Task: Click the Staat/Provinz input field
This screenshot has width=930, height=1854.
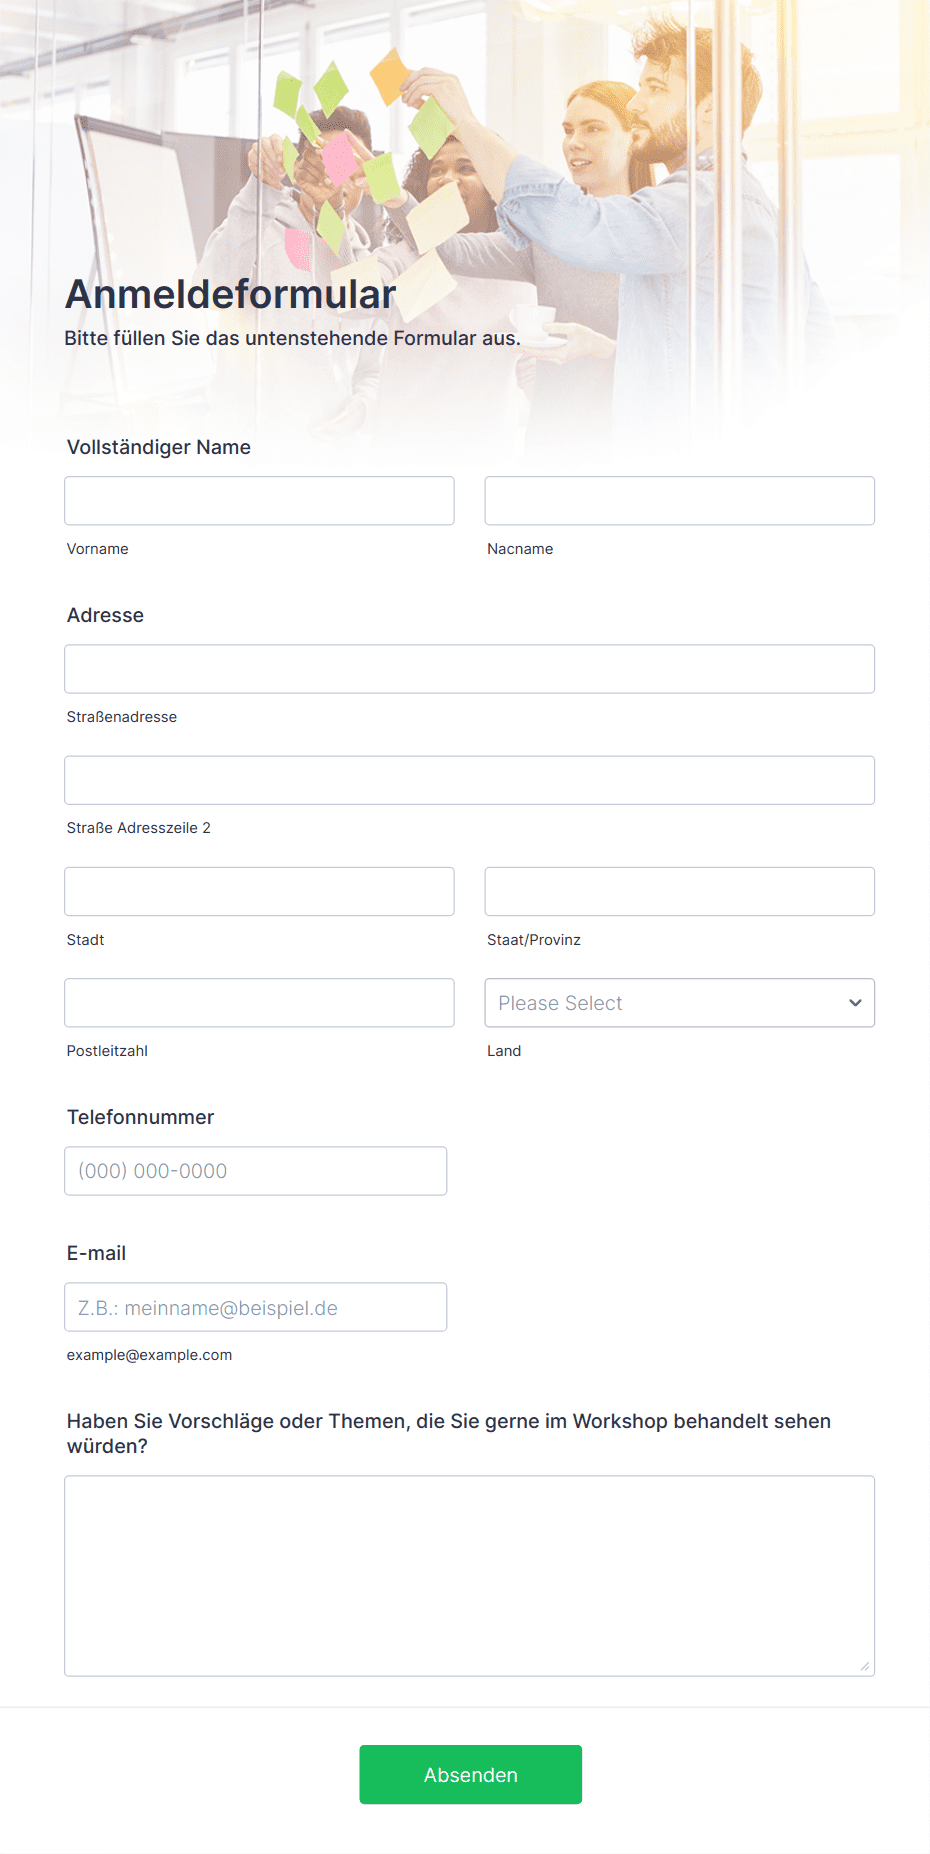Action: pos(679,891)
